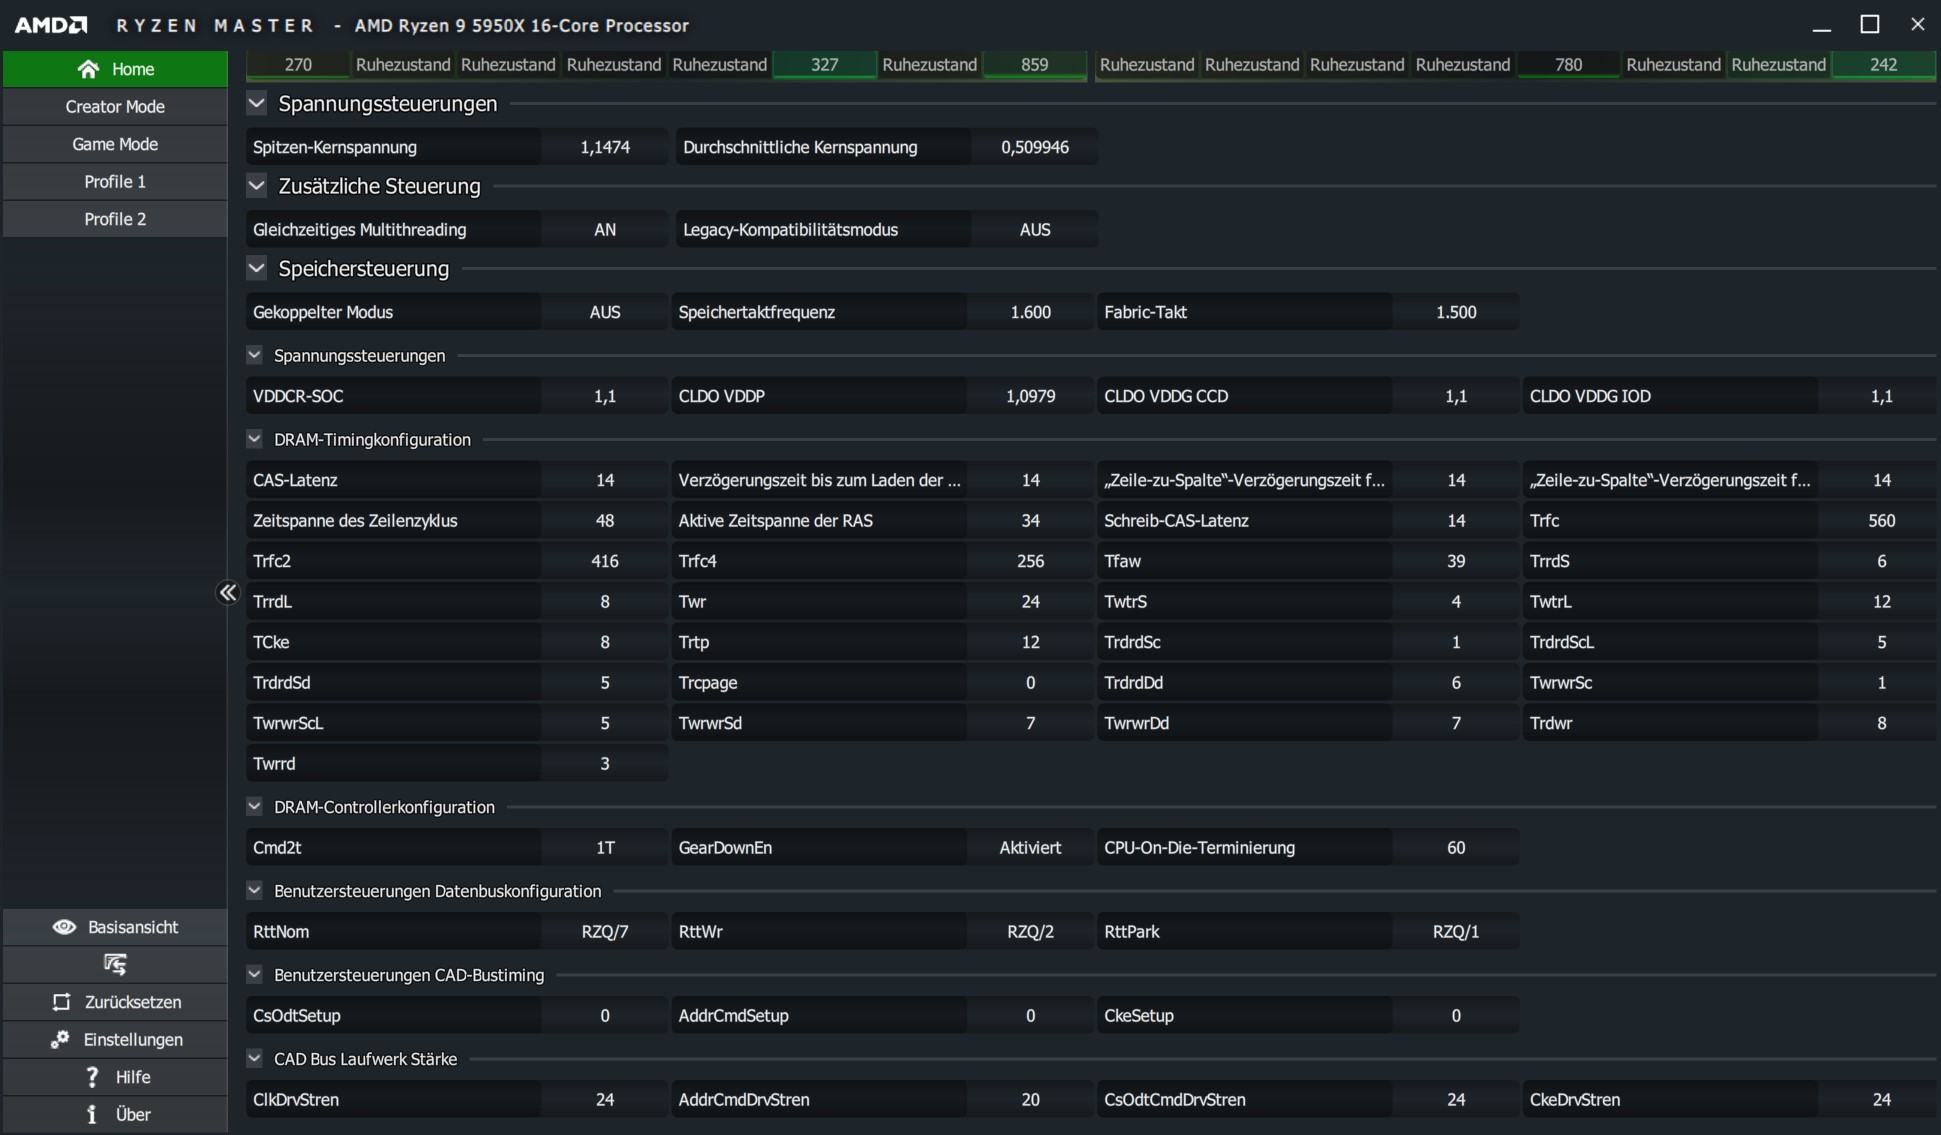Image resolution: width=1941 pixels, height=1135 pixels.
Task: Click the import/export profile icon
Action: click(115, 965)
